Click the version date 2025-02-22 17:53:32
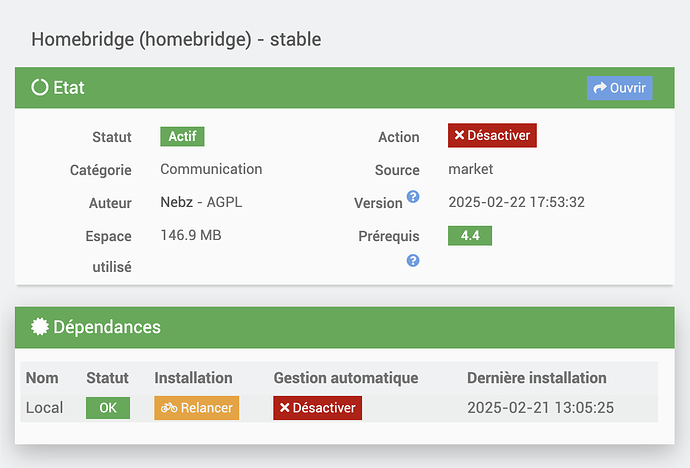Viewport: 690px width, 468px height. (x=516, y=202)
